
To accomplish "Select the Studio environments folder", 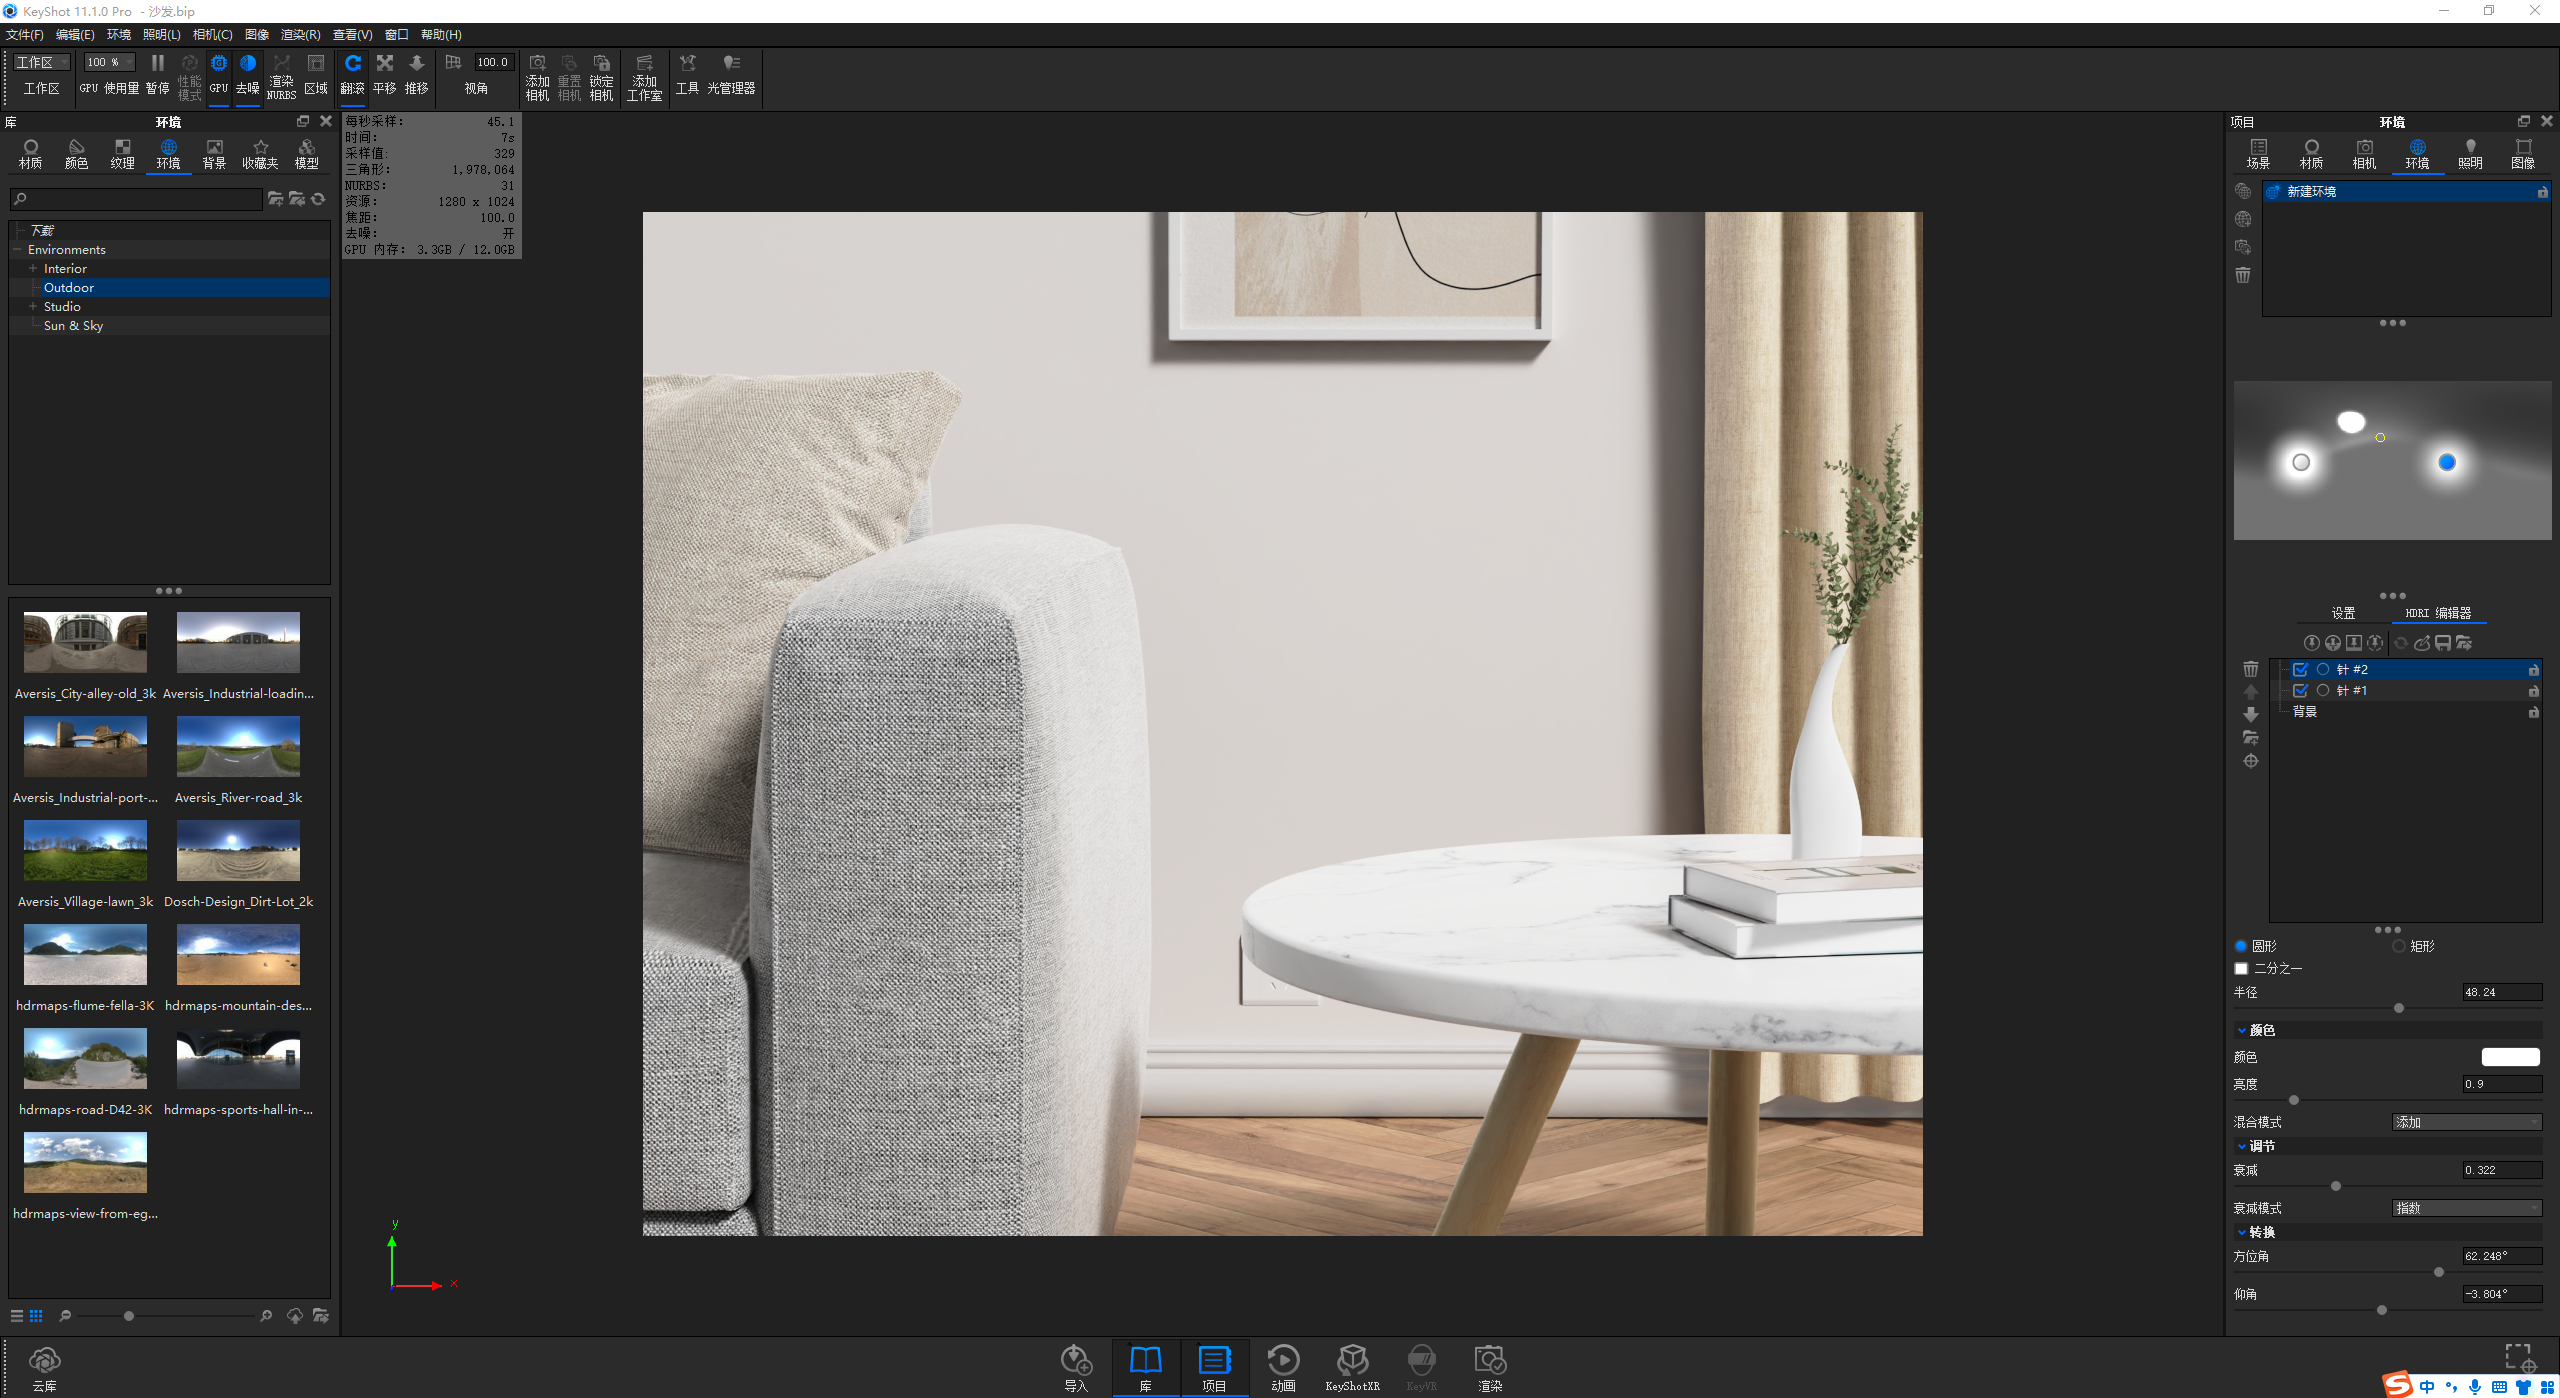I will (62, 306).
